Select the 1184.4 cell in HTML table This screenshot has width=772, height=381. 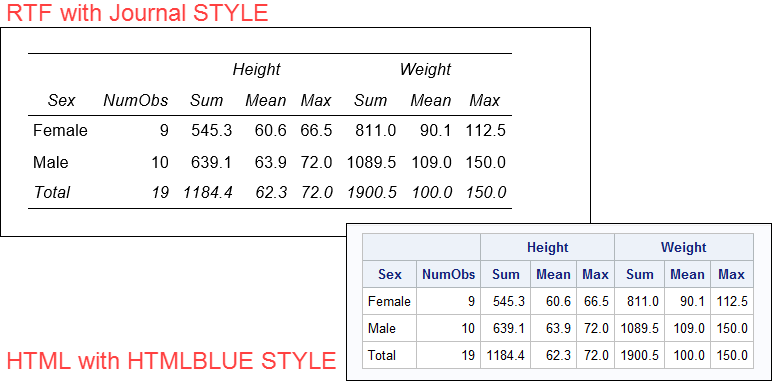click(506, 355)
